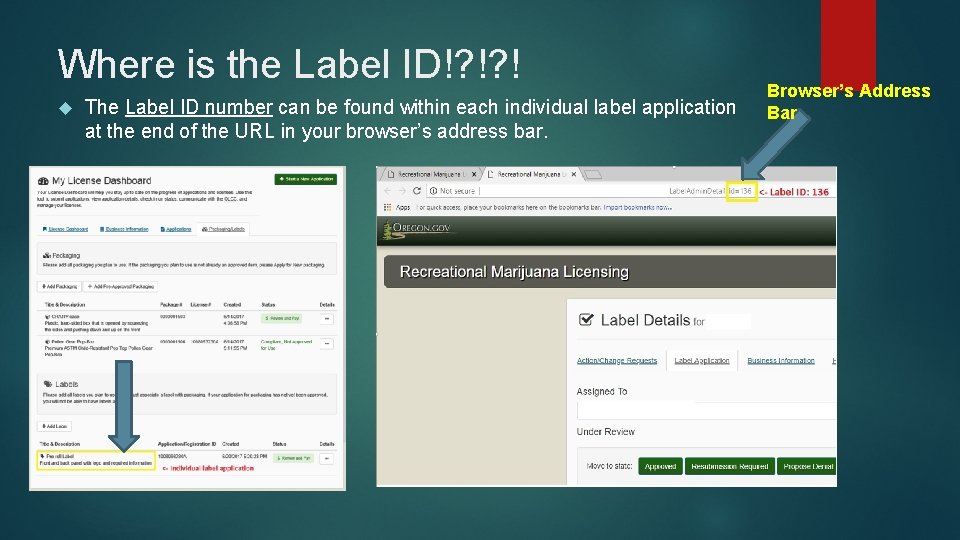Click the Add Label button
The height and width of the screenshot is (540, 960).
pyautogui.click(x=54, y=426)
